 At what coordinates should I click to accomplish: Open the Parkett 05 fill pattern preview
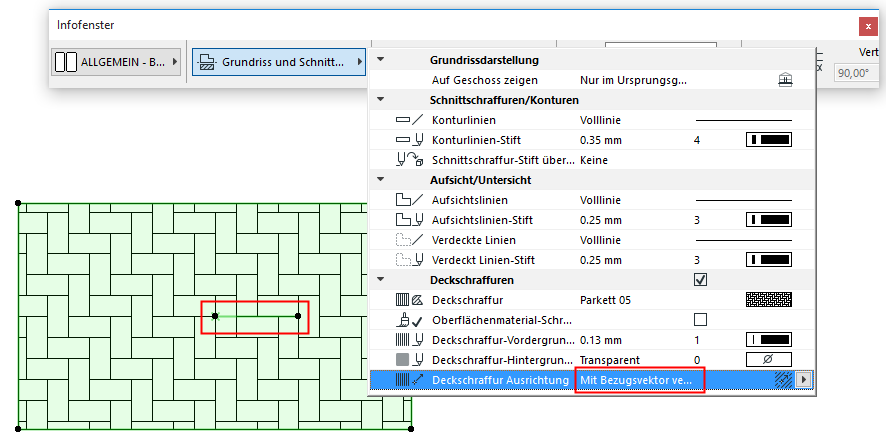click(769, 300)
